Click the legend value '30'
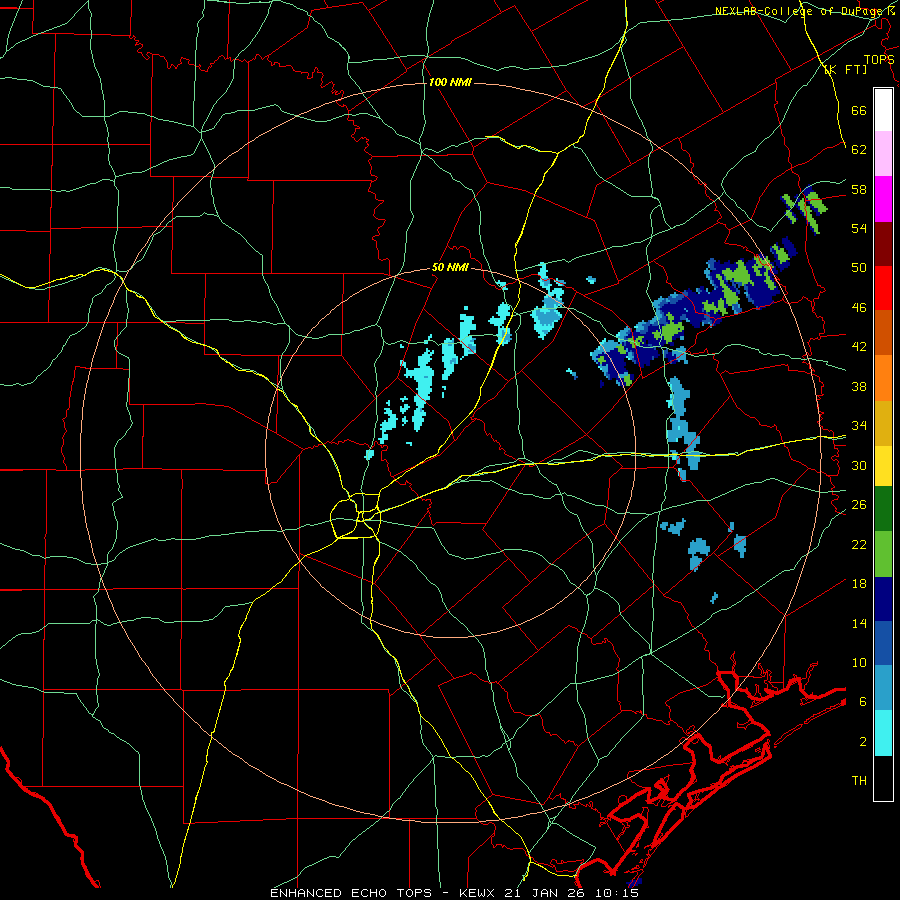 click(859, 465)
